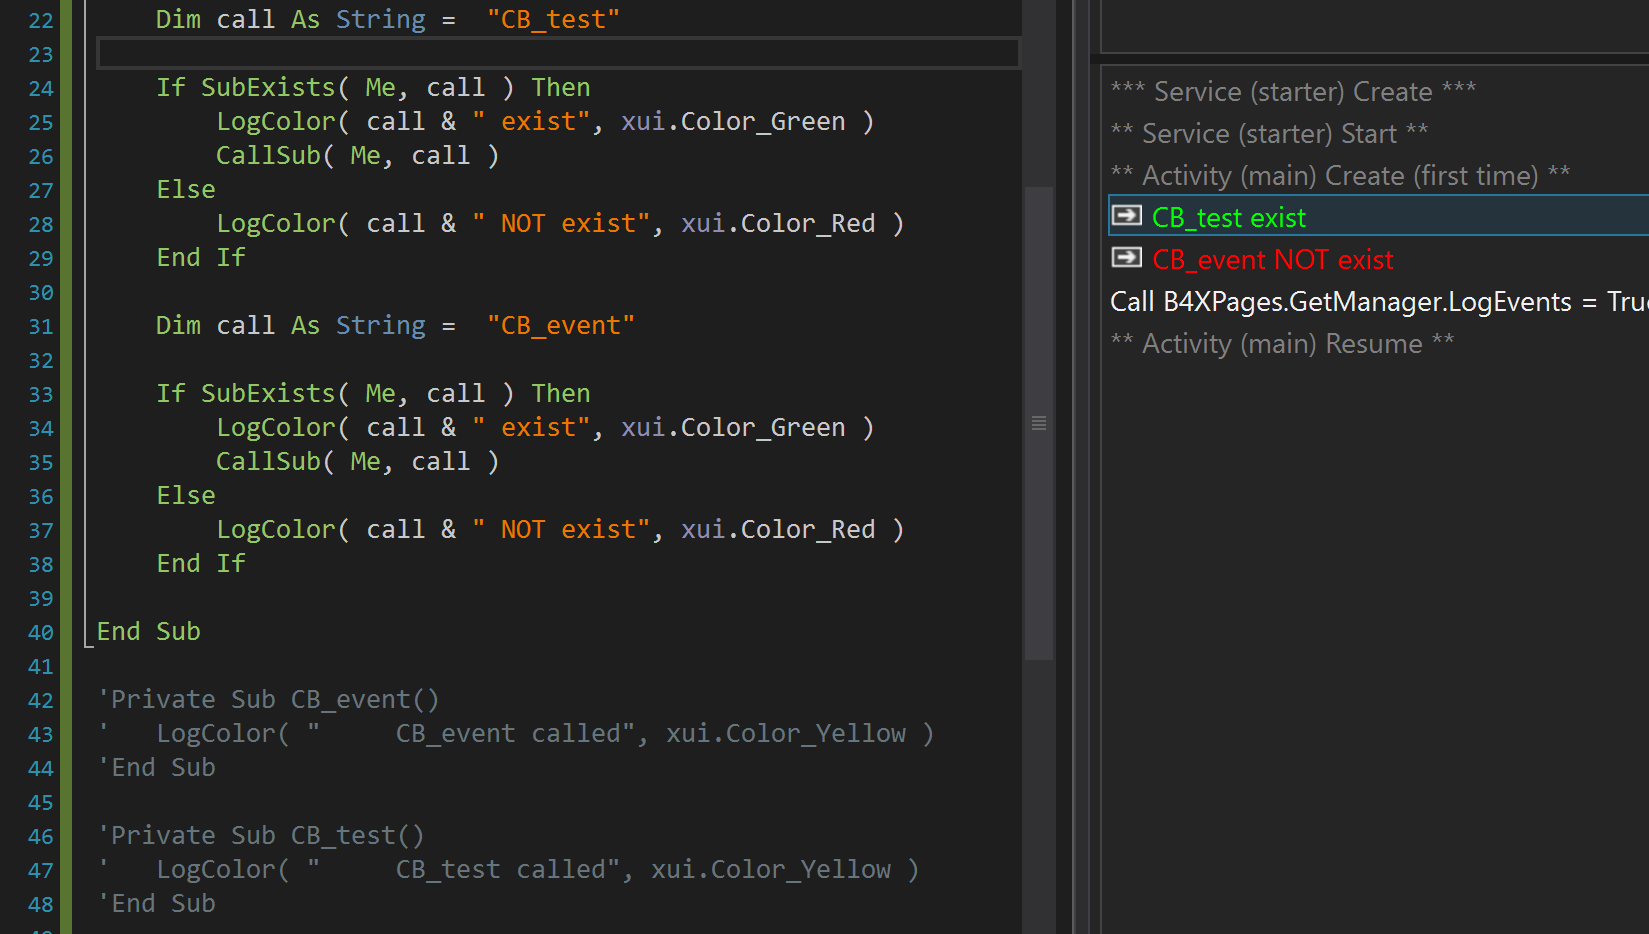Click 'End If' on line 38
The image size is (1649, 934).
click(x=201, y=563)
